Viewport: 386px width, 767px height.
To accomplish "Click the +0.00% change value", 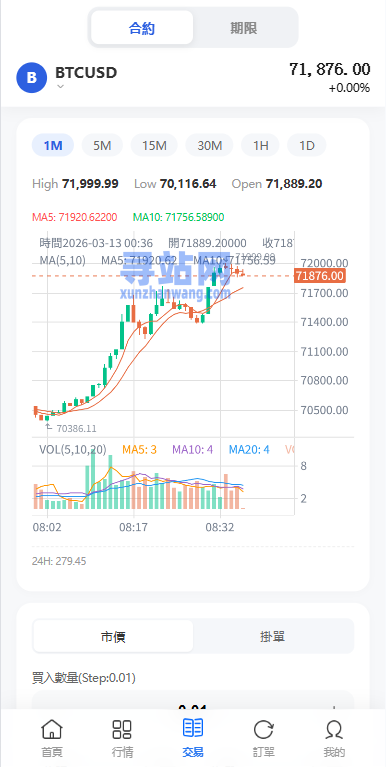I will [349, 88].
